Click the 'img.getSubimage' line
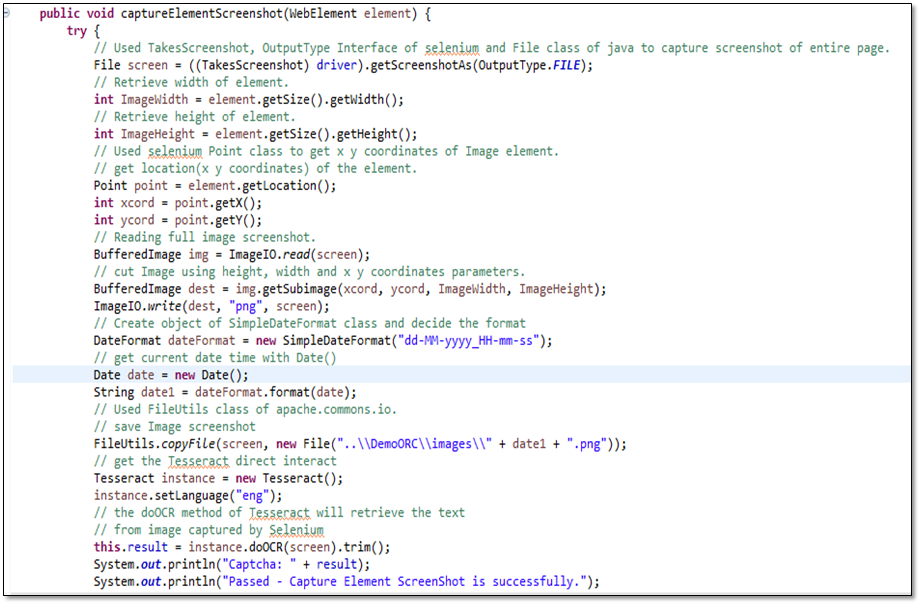 coord(350,289)
